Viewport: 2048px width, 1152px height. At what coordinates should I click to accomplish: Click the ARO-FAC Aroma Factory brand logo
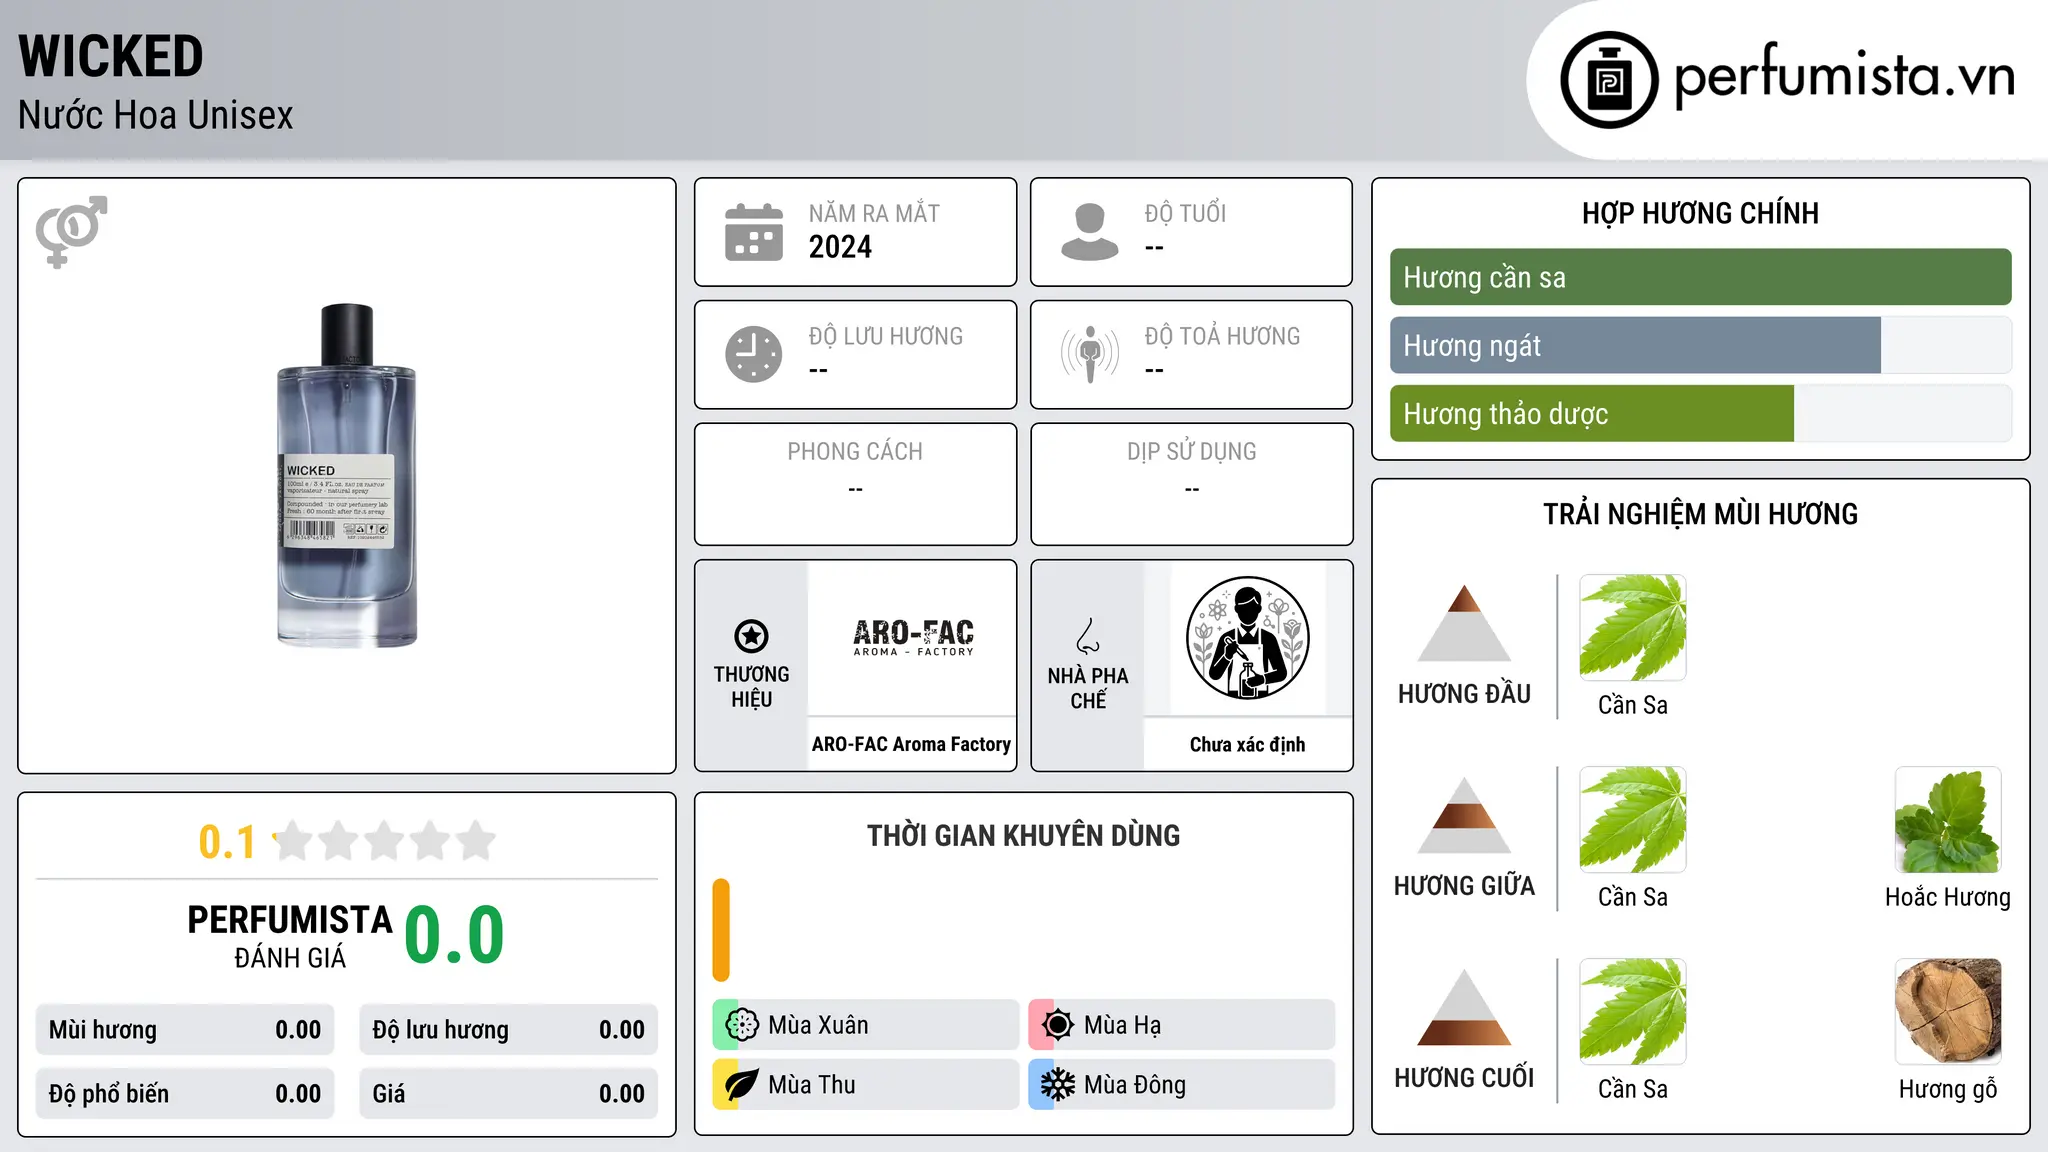913,637
